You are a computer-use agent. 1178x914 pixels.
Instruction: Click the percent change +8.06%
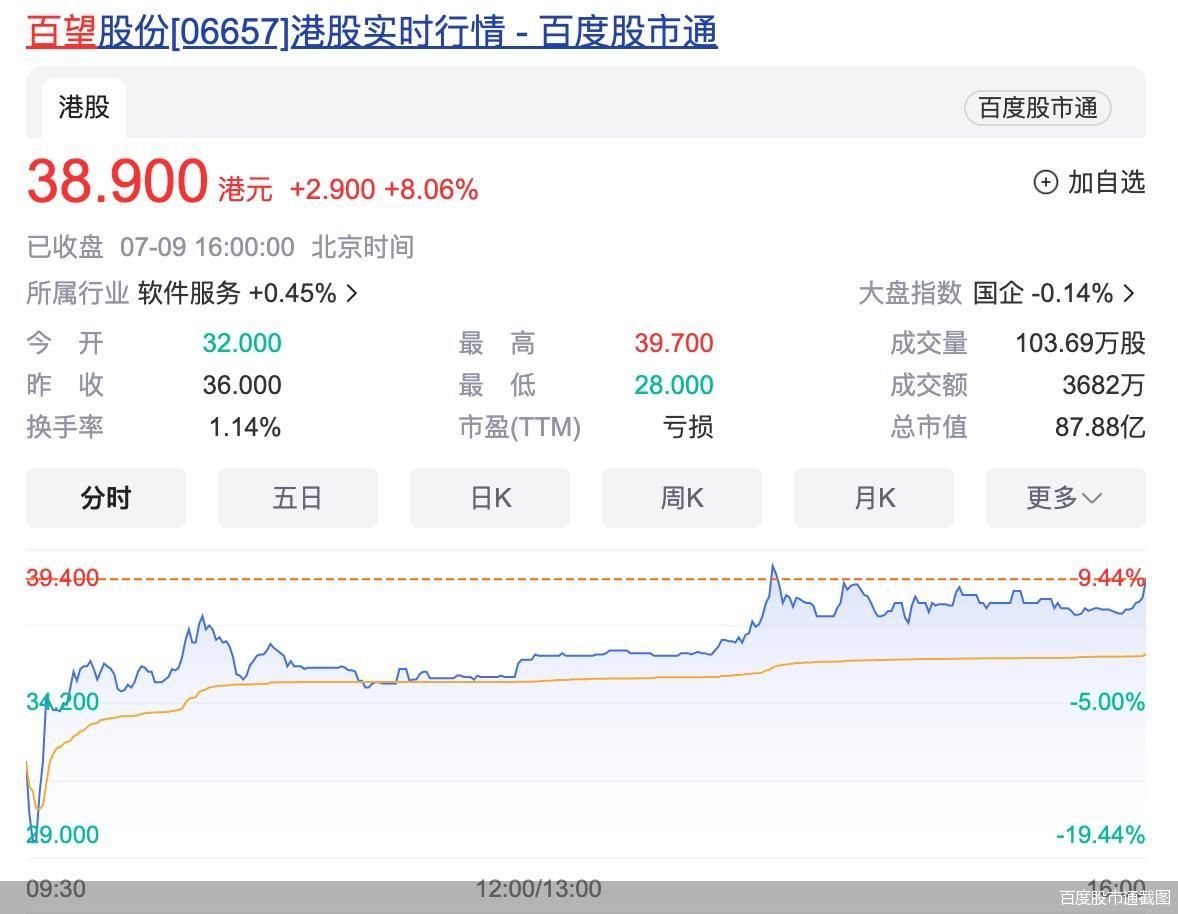[431, 189]
